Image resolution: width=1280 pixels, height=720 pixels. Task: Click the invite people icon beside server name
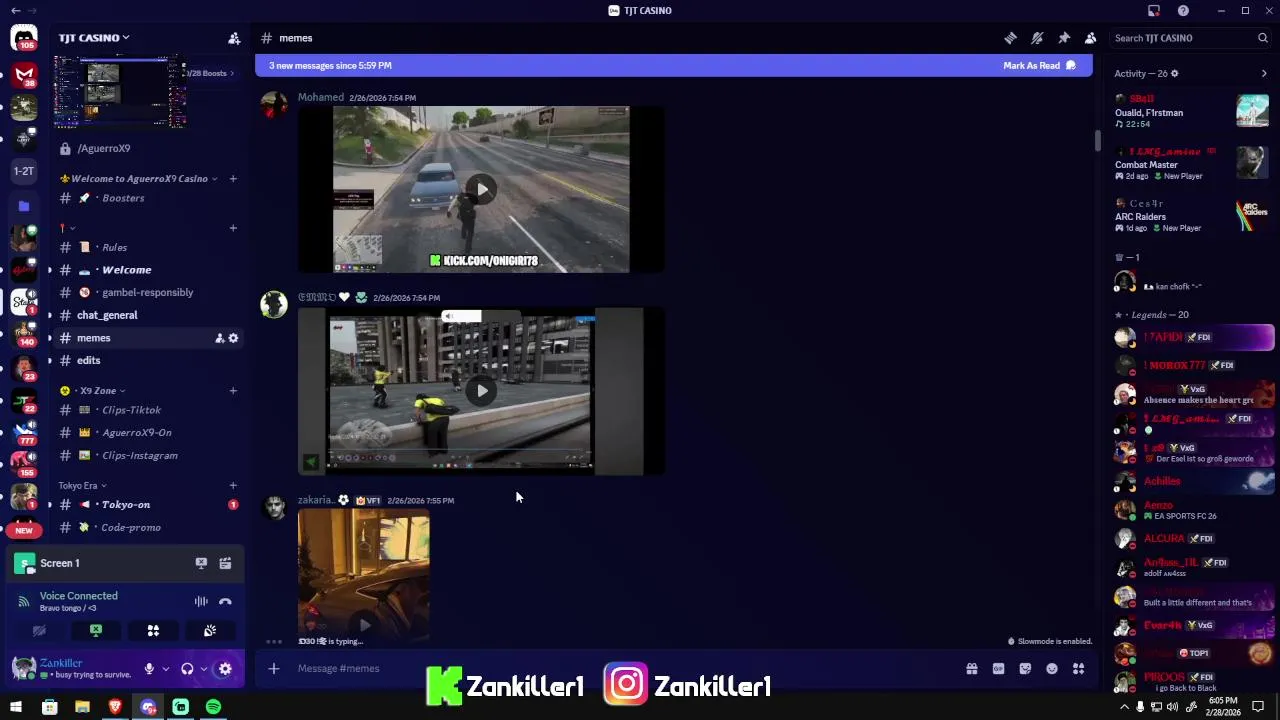pos(234,38)
